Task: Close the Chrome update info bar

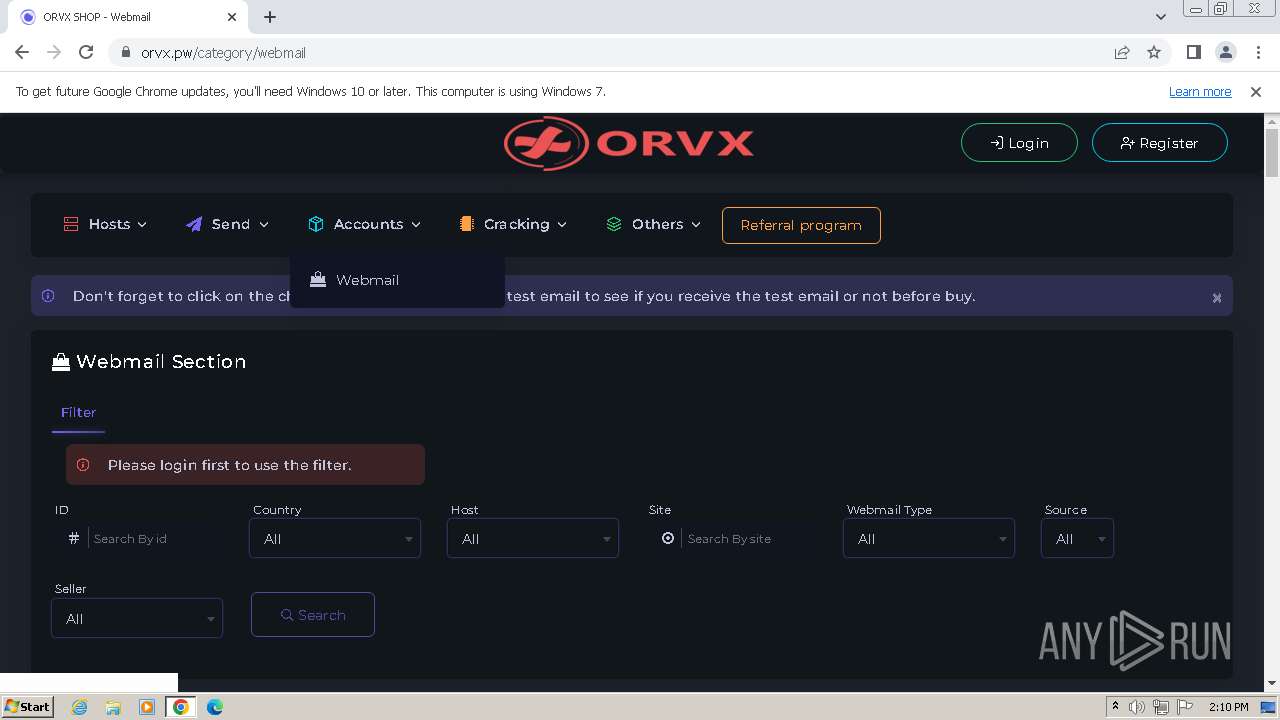Action: tap(1256, 91)
